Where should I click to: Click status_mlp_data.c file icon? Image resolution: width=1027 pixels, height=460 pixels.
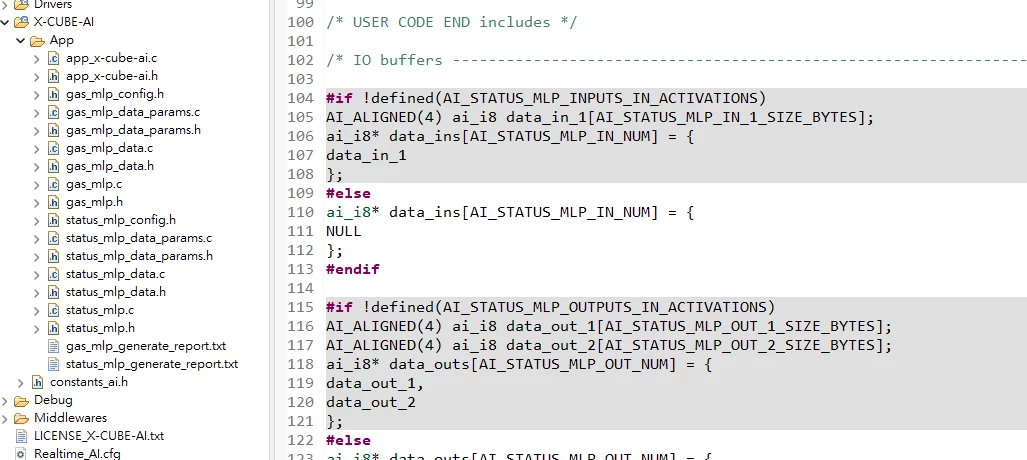coord(54,274)
